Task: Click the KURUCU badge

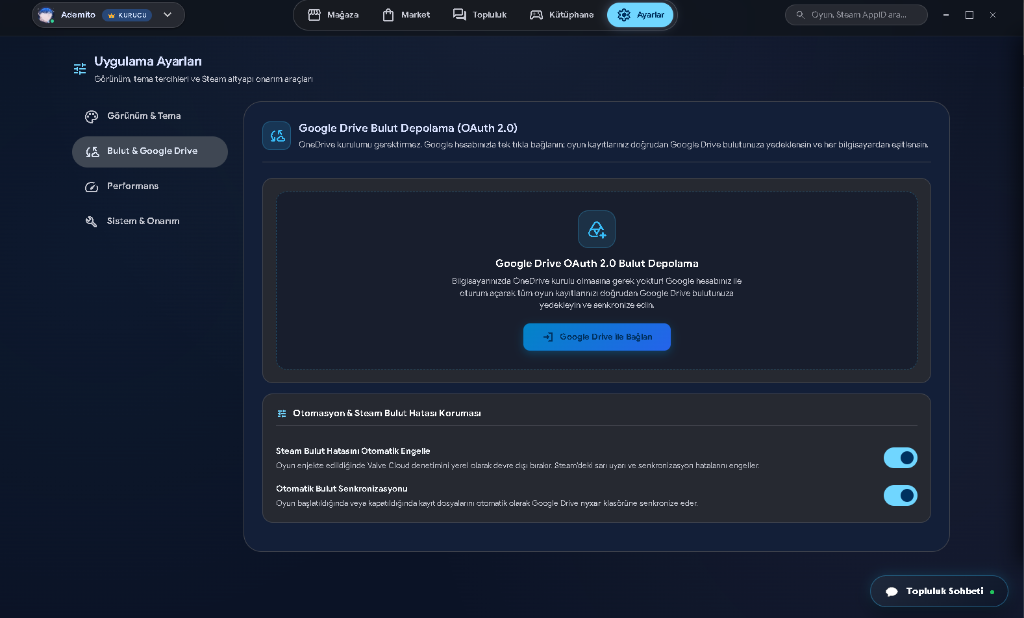Action: click(x=127, y=14)
